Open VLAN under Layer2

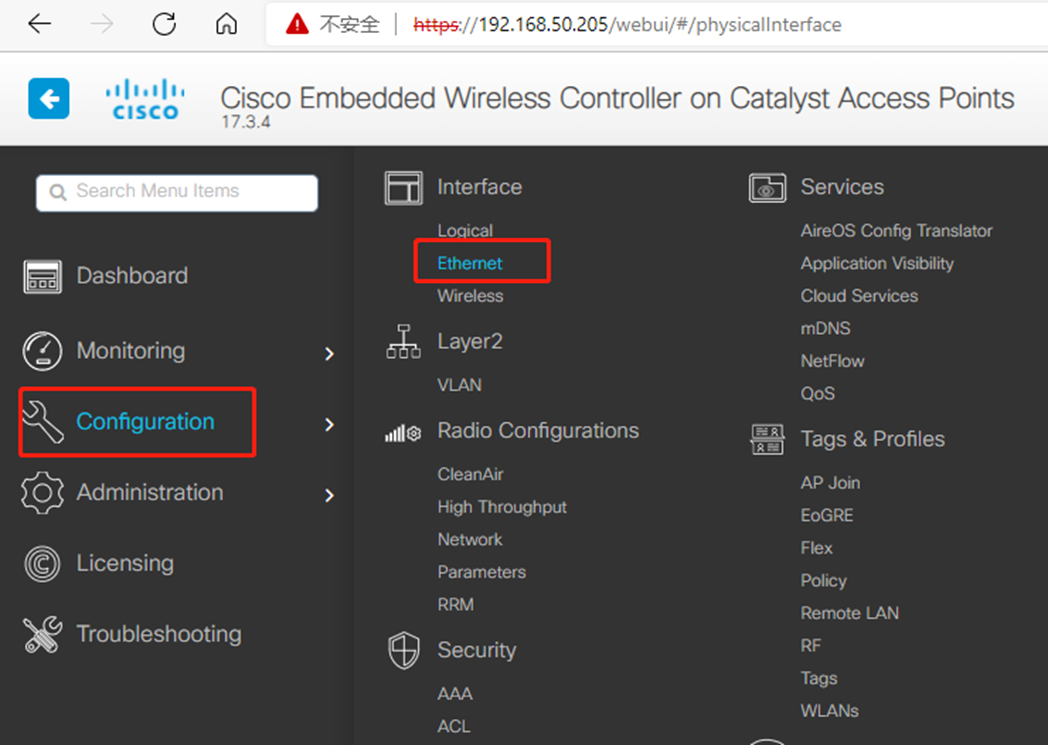(459, 385)
